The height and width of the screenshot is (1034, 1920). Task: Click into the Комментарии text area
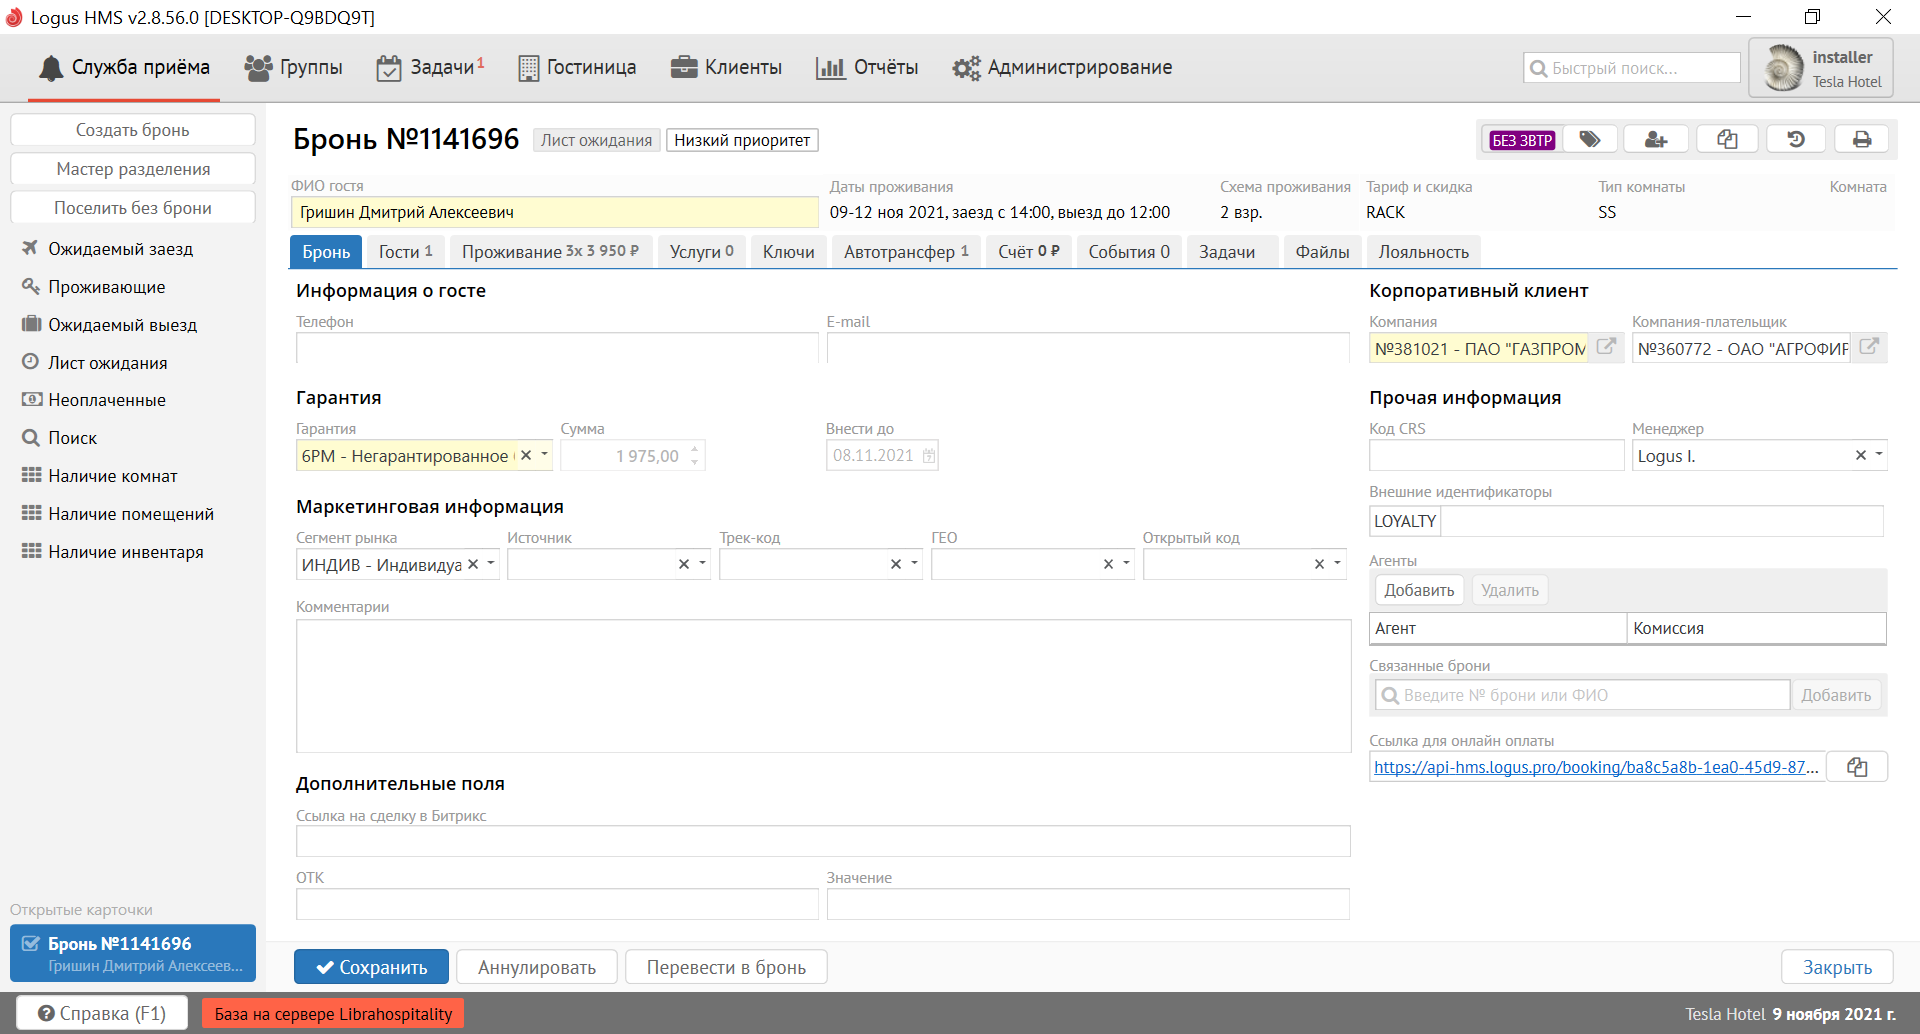click(823, 685)
